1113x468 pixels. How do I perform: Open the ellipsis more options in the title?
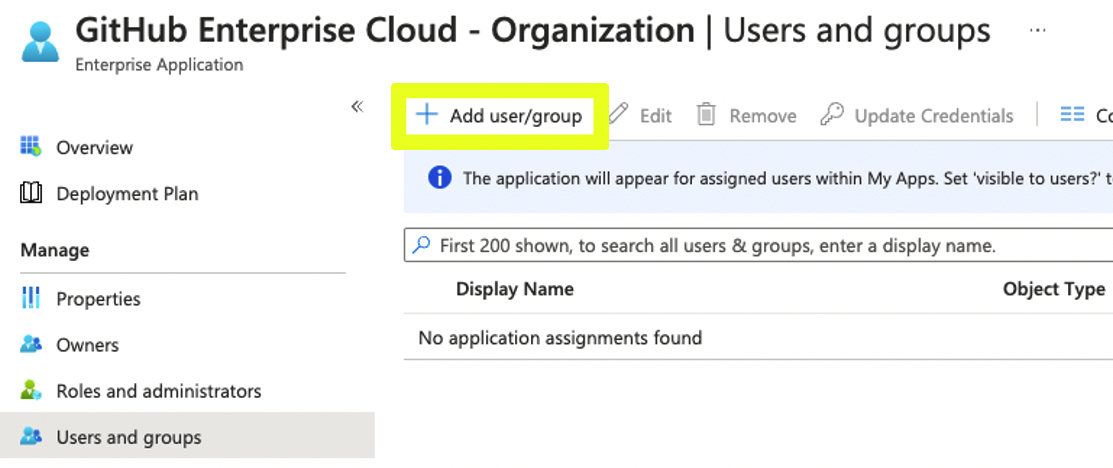(1038, 31)
